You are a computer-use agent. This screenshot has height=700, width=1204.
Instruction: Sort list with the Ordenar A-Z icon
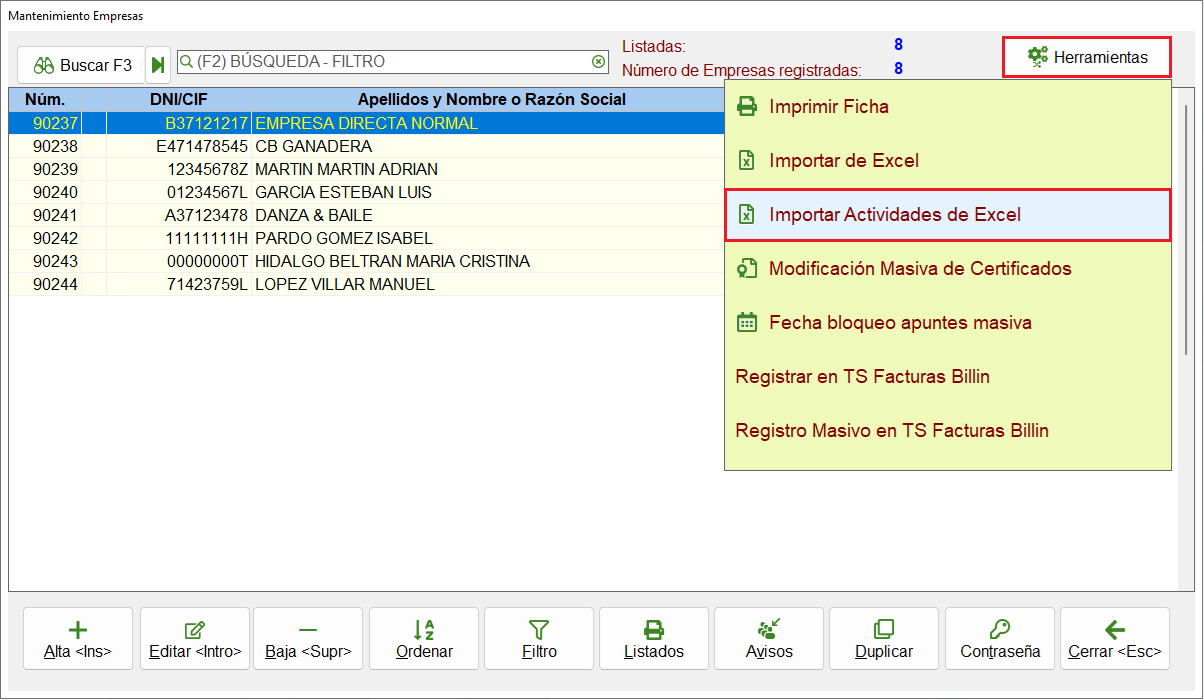pyautogui.click(x=424, y=639)
